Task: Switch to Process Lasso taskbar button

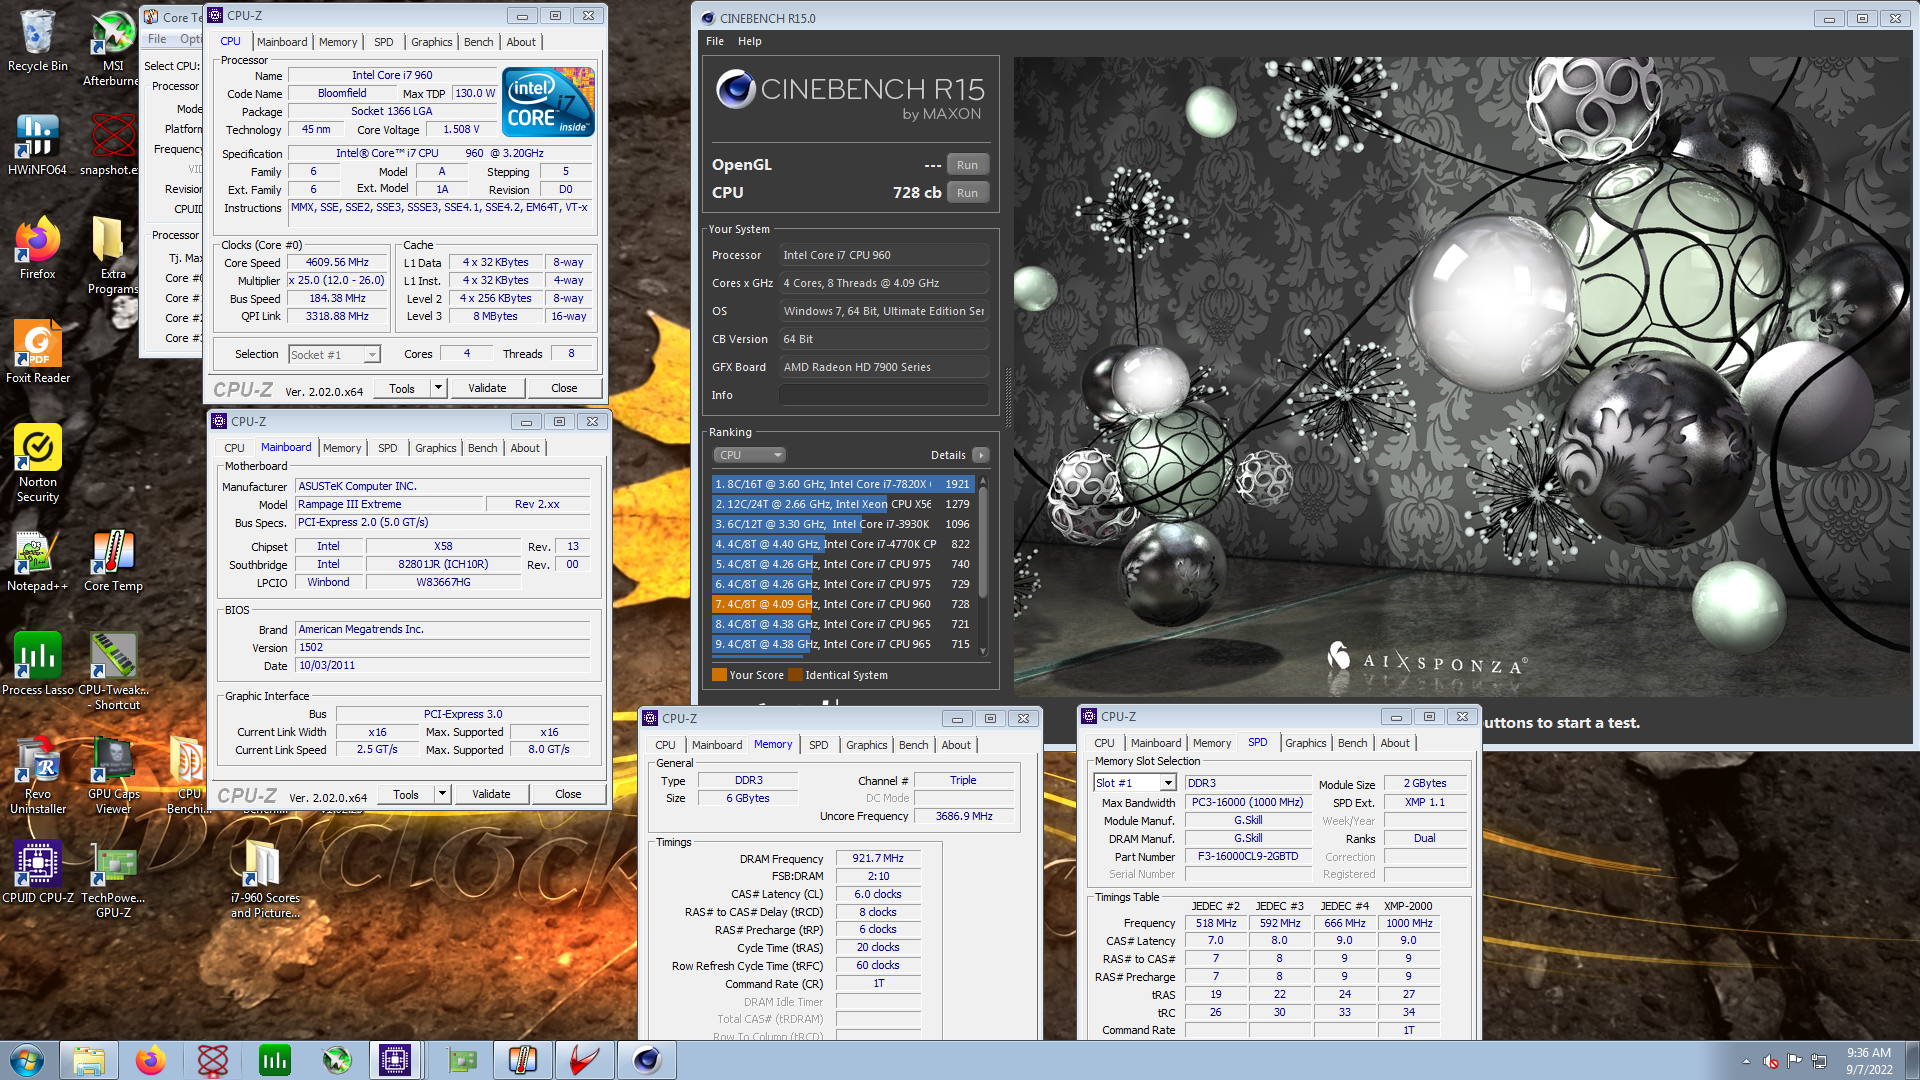Action: (275, 1060)
